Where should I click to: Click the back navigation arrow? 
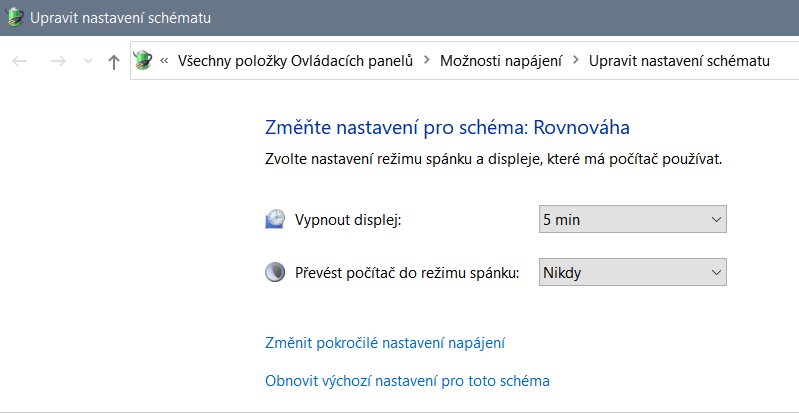[x=19, y=62]
